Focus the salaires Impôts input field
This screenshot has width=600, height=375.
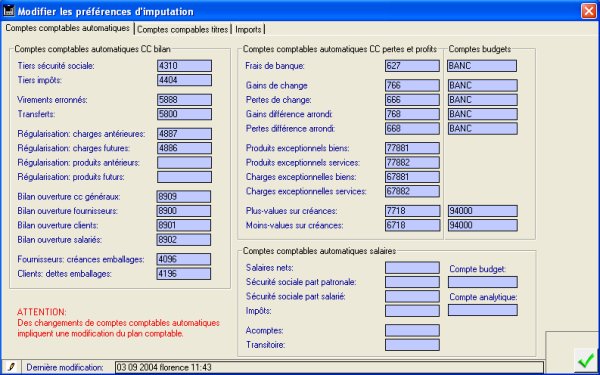coord(412,311)
